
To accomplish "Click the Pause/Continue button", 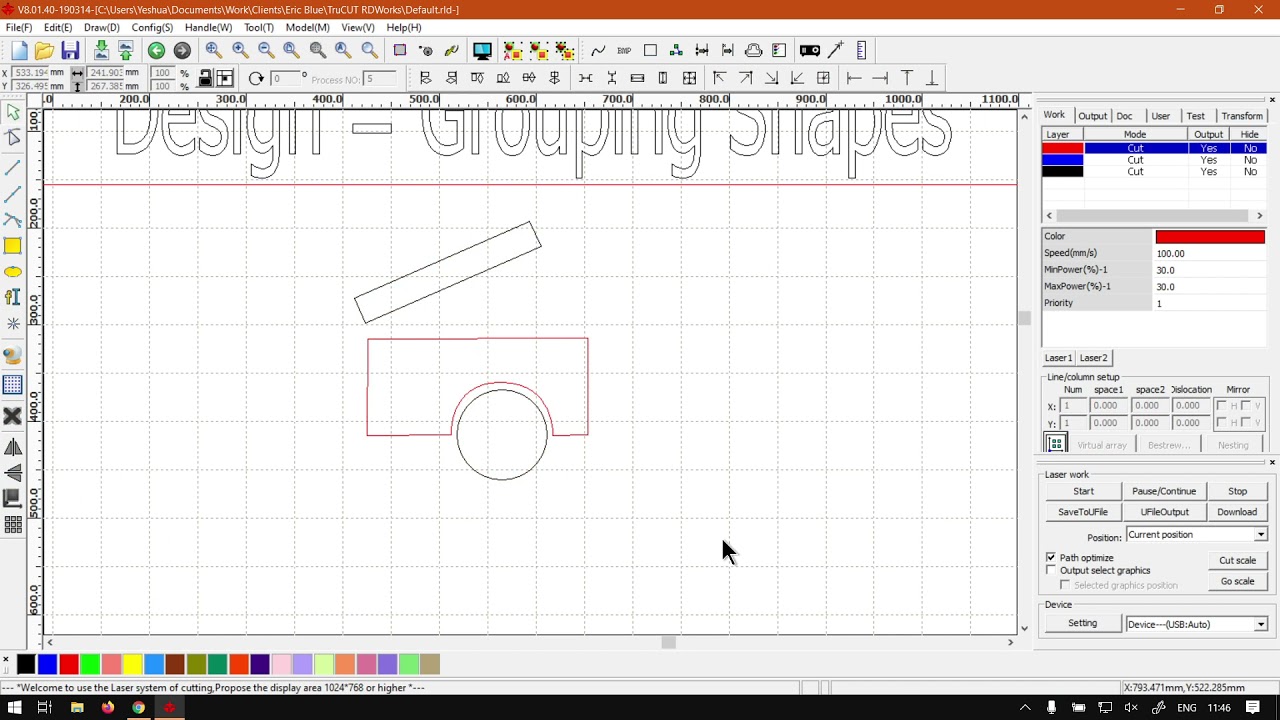I will coord(1164,491).
